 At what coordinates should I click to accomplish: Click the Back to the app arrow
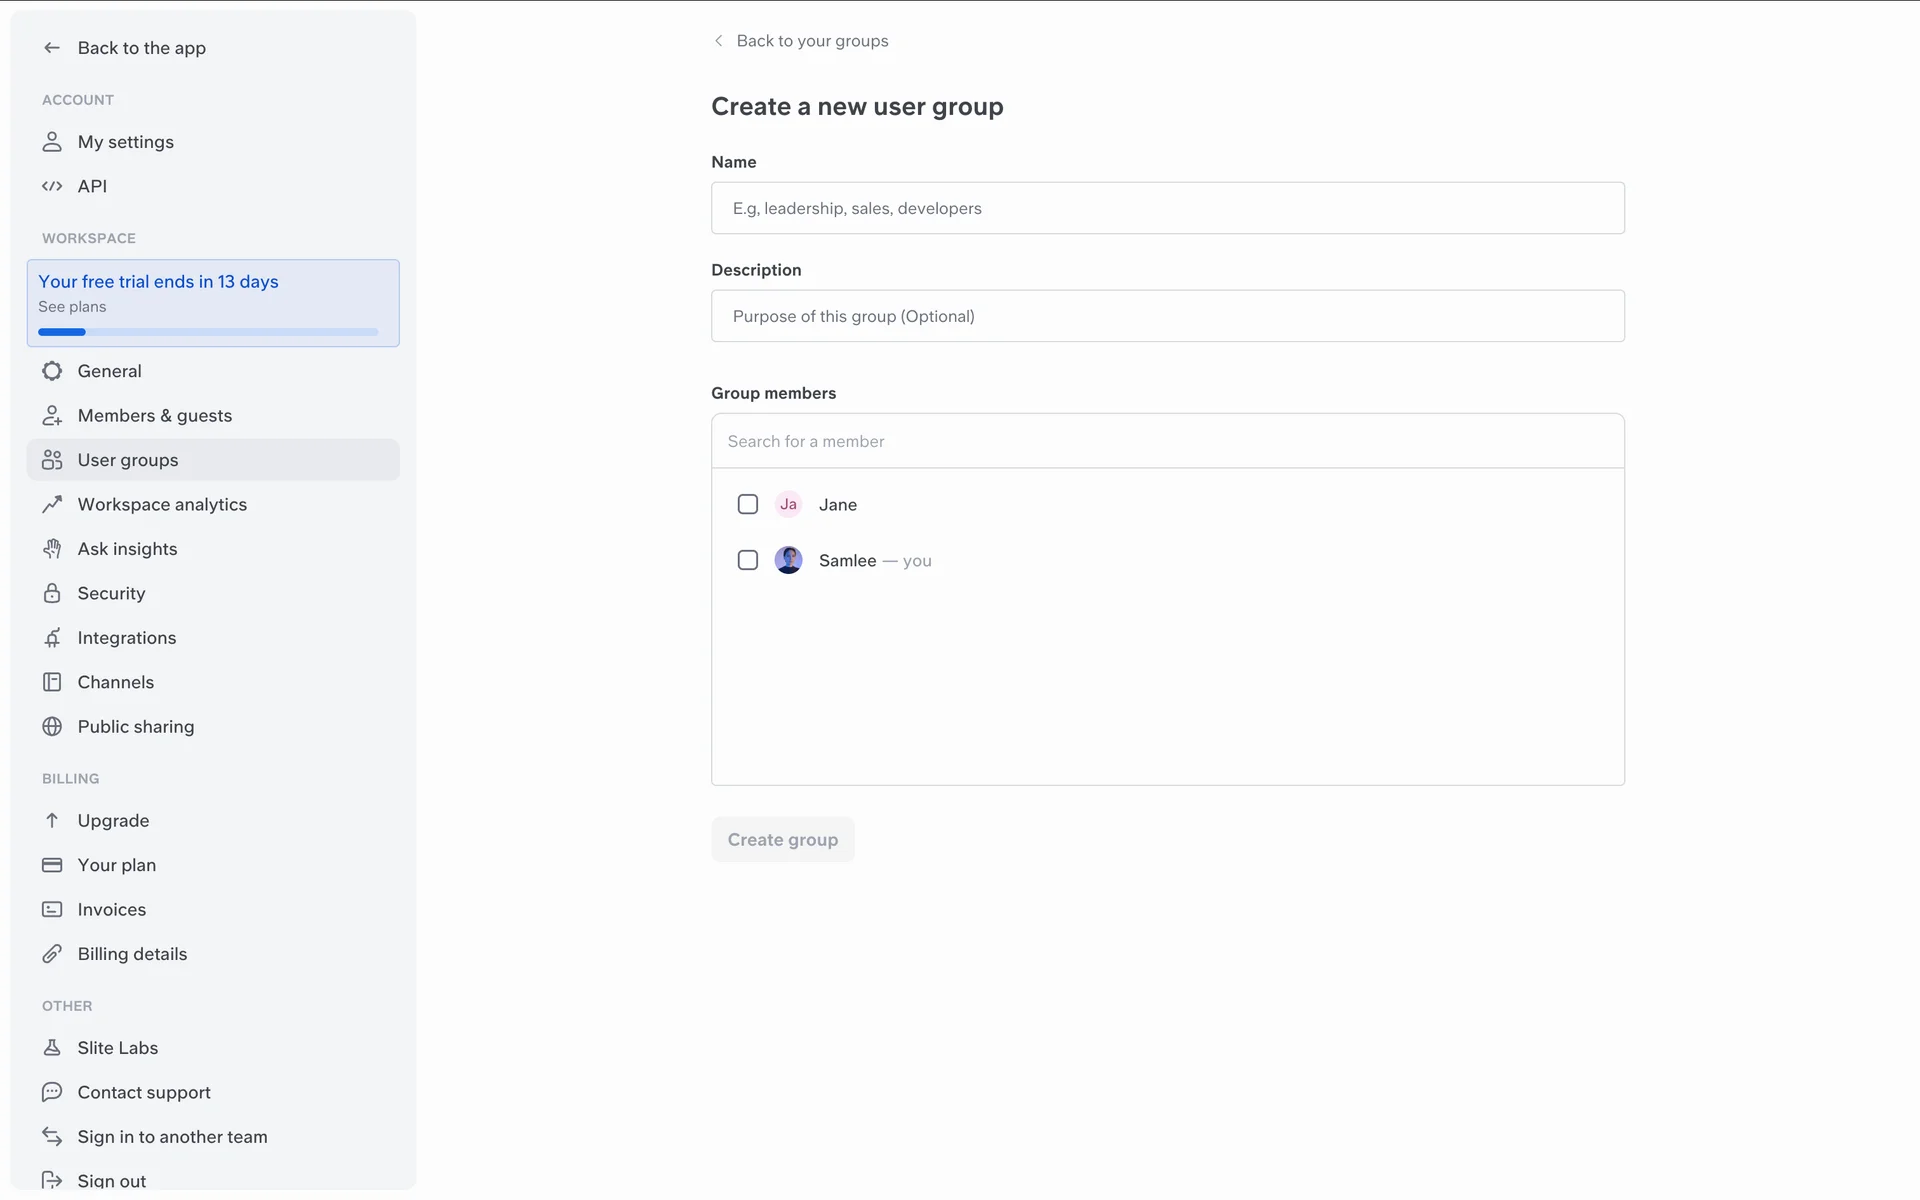[52, 48]
